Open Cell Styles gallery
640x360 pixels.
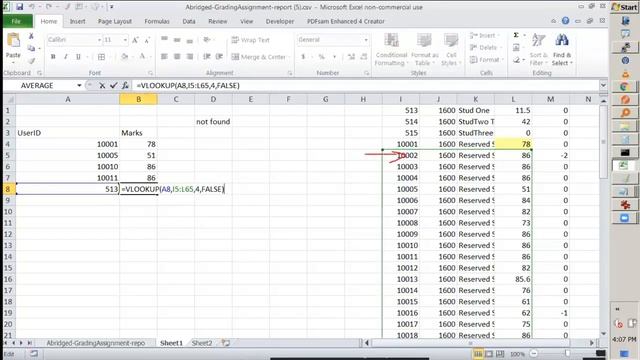point(451,50)
